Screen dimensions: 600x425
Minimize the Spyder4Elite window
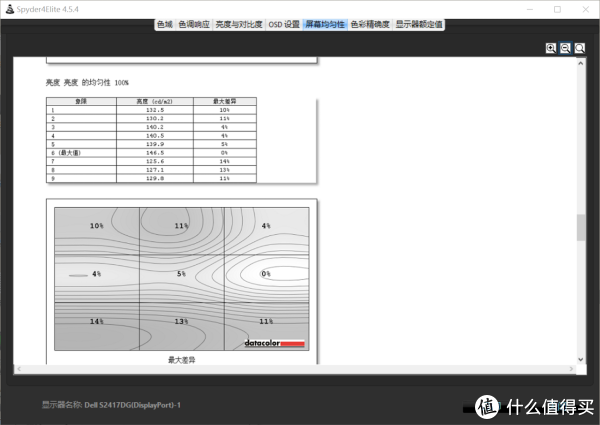pos(530,9)
